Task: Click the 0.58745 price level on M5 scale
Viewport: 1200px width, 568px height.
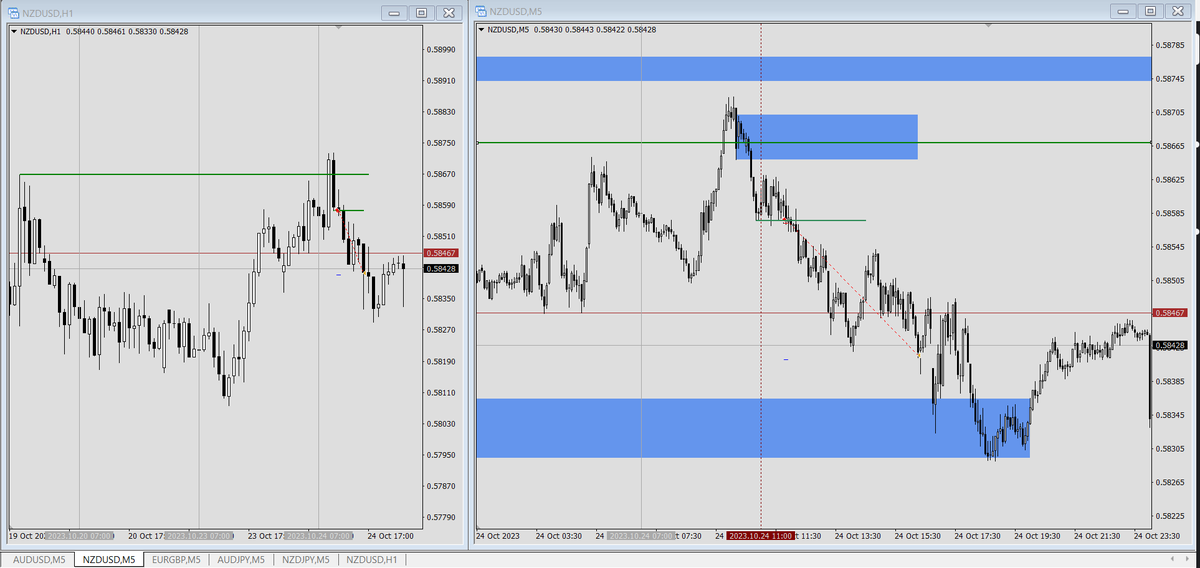Action: click(x=1170, y=79)
